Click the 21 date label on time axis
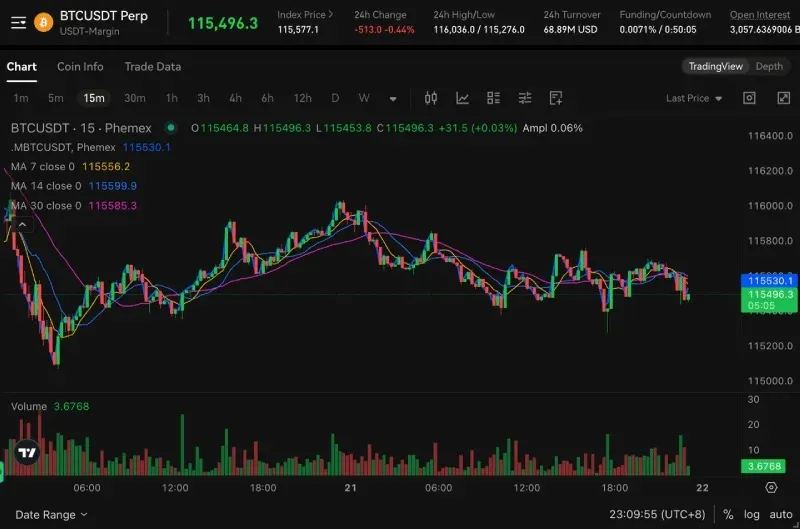 click(351, 488)
